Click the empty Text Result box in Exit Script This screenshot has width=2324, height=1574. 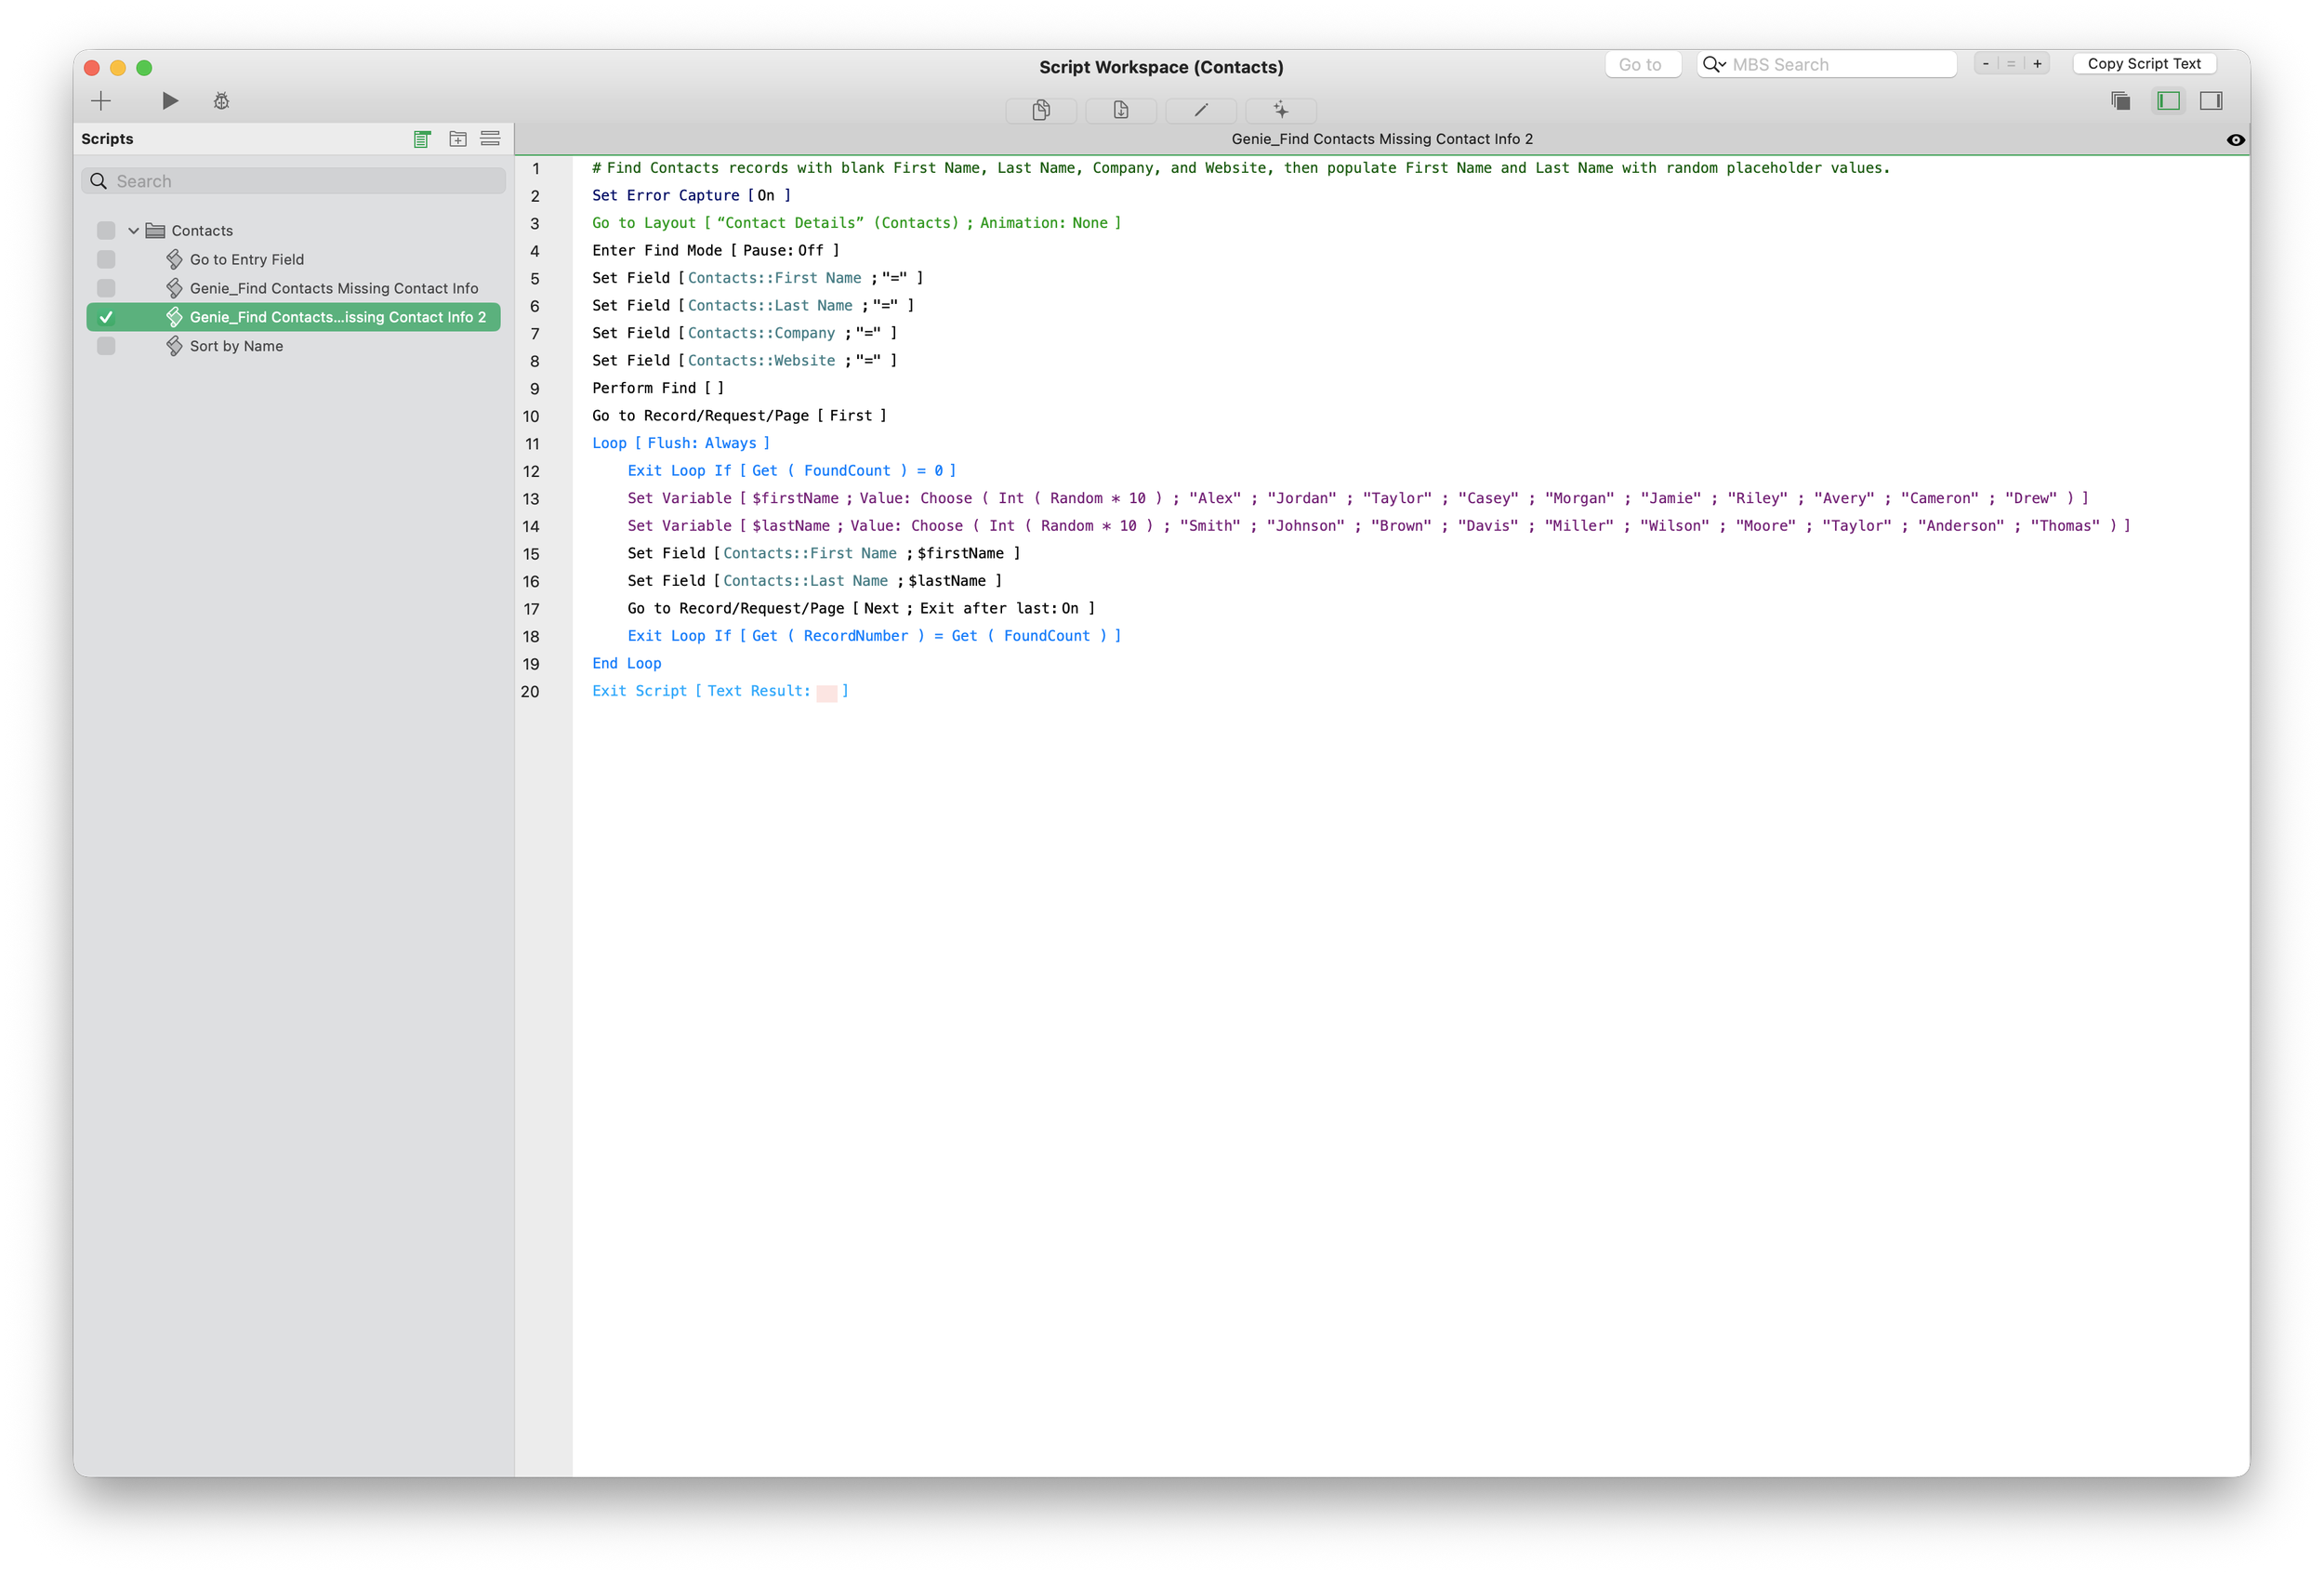pos(826,692)
